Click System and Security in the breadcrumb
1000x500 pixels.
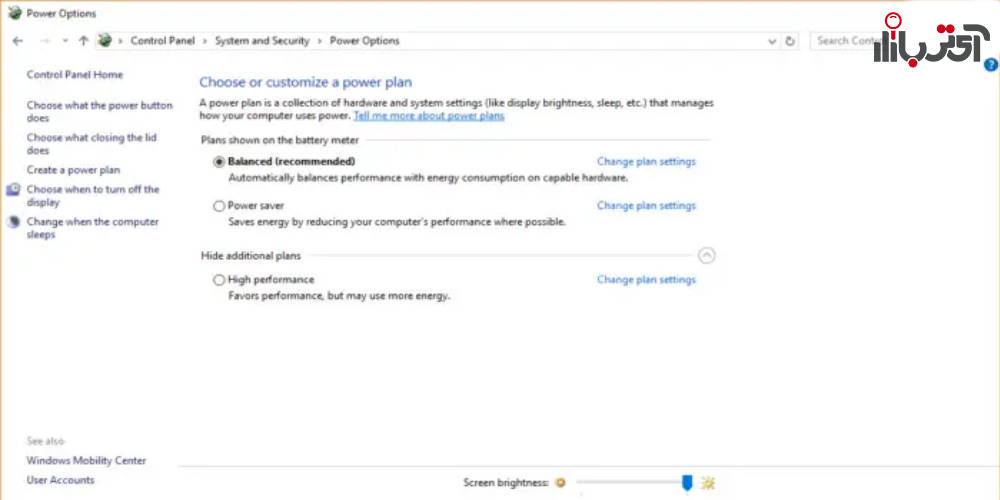point(261,41)
